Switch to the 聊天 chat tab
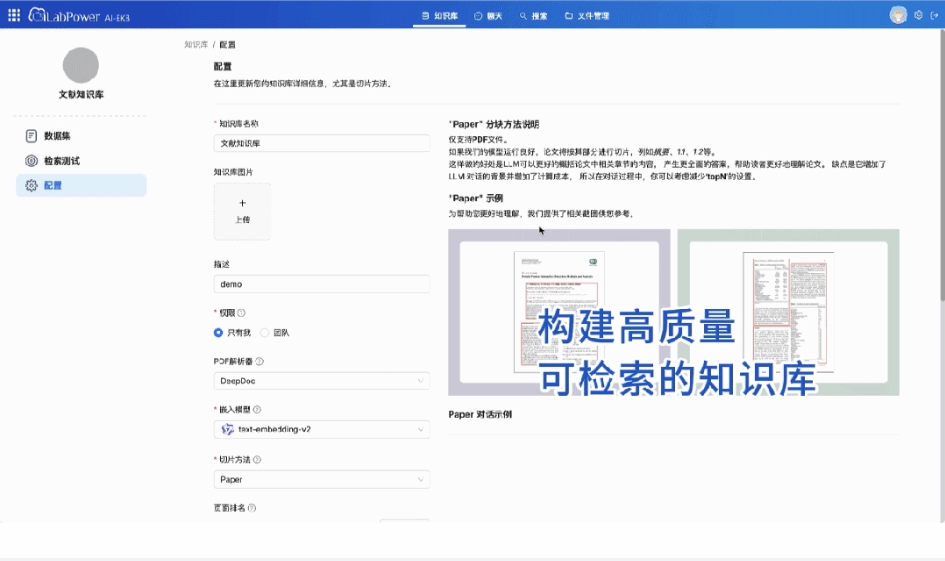The width and height of the screenshot is (945, 561). point(488,16)
